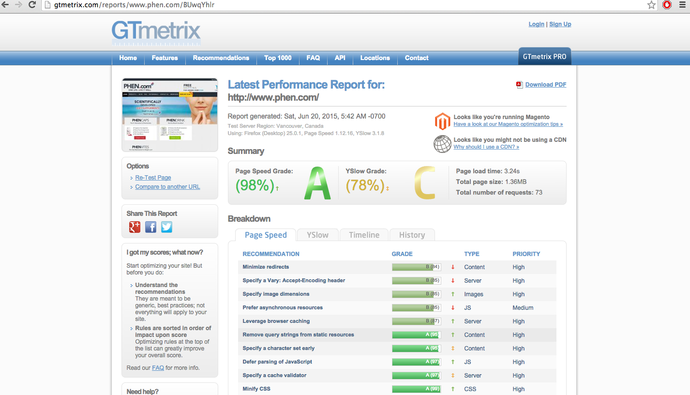Click the red down arrow for Minimize redirects
The height and width of the screenshot is (395, 690).
point(452,267)
